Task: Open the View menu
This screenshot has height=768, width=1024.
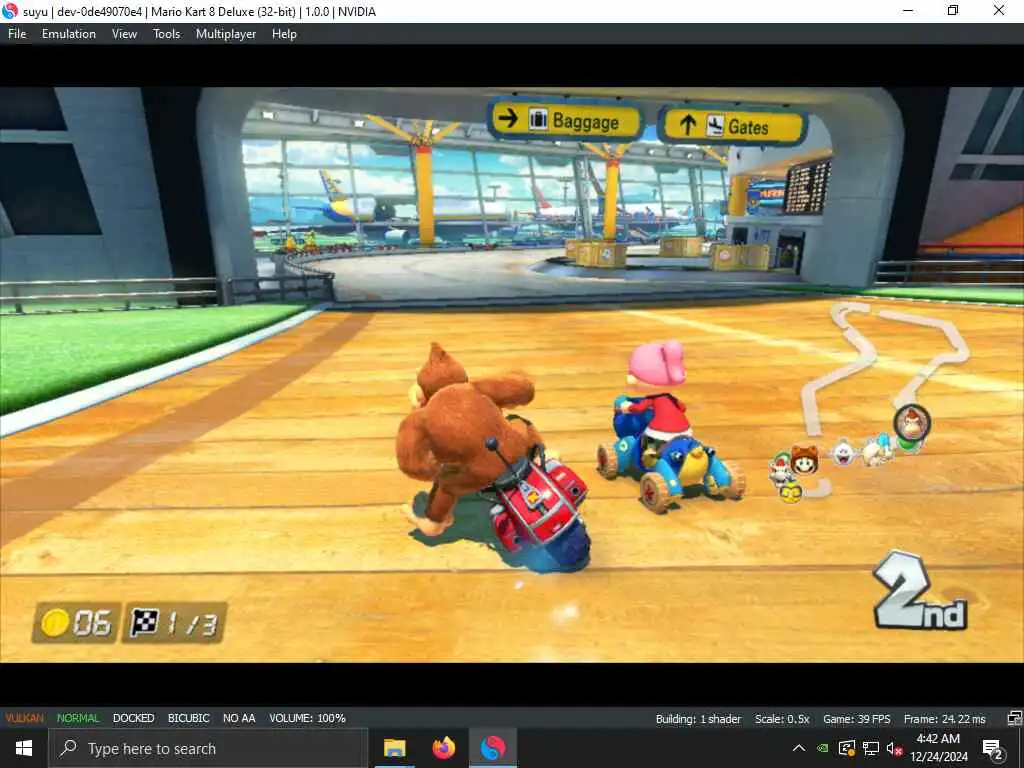Action: [x=124, y=34]
